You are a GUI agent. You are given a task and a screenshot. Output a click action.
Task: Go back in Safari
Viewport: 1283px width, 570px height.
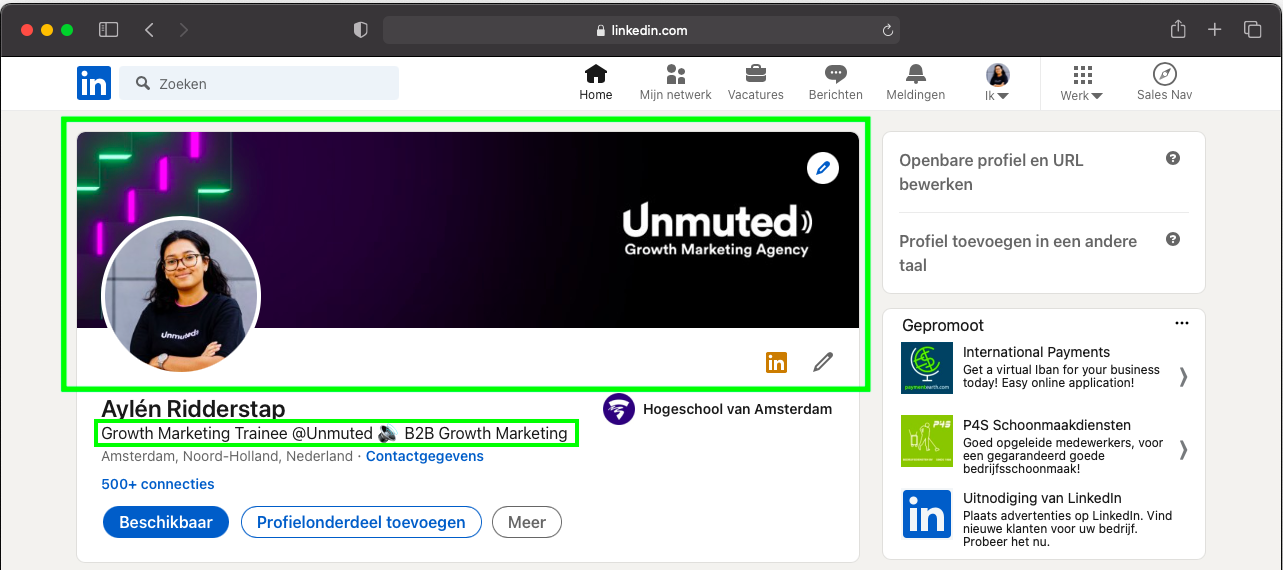[x=150, y=30]
